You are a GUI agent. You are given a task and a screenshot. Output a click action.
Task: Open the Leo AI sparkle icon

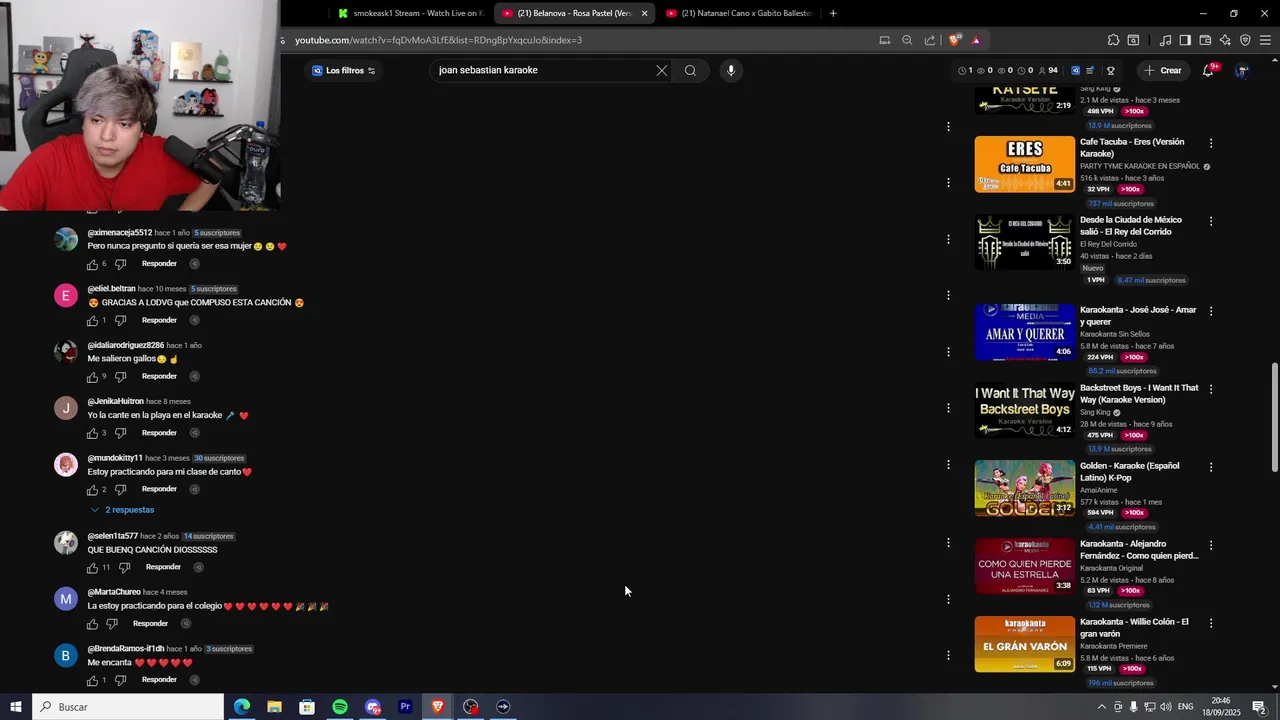(1225, 40)
